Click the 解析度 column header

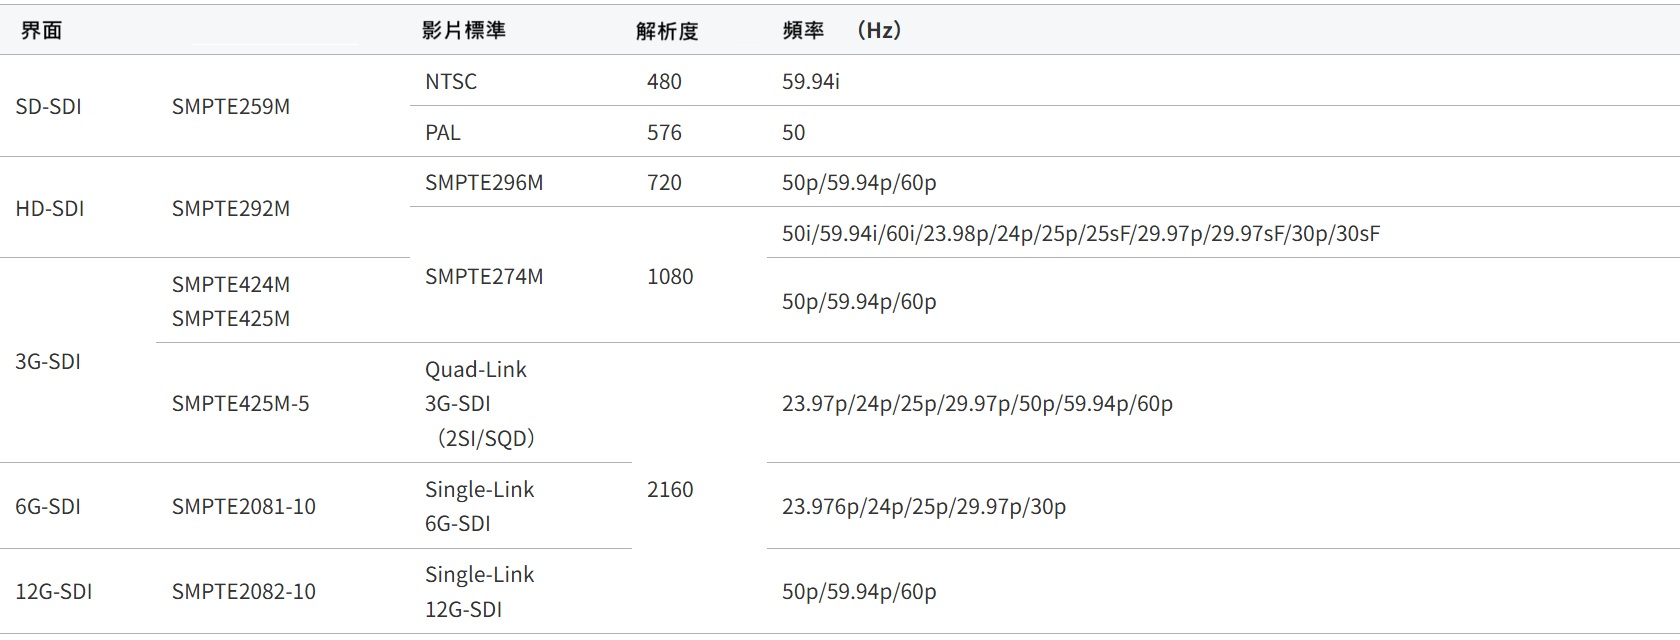[x=666, y=31]
